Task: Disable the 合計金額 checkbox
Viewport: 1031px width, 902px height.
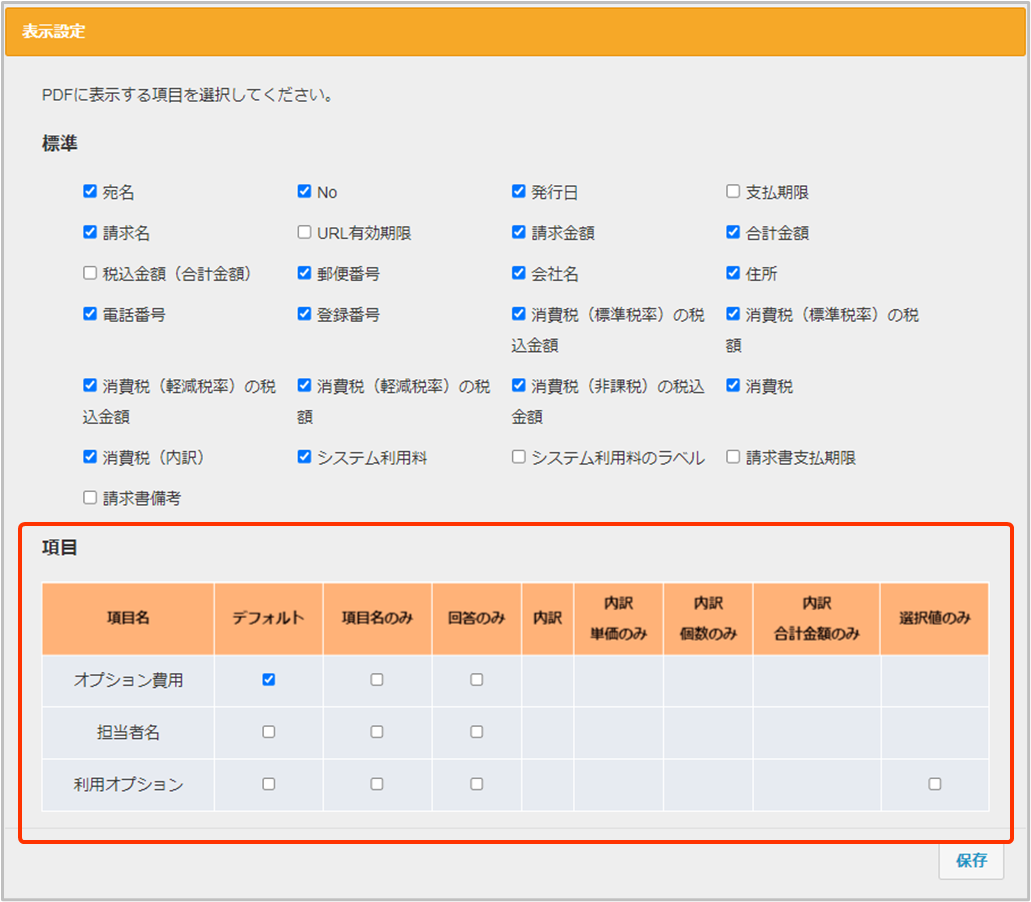Action: tap(733, 233)
